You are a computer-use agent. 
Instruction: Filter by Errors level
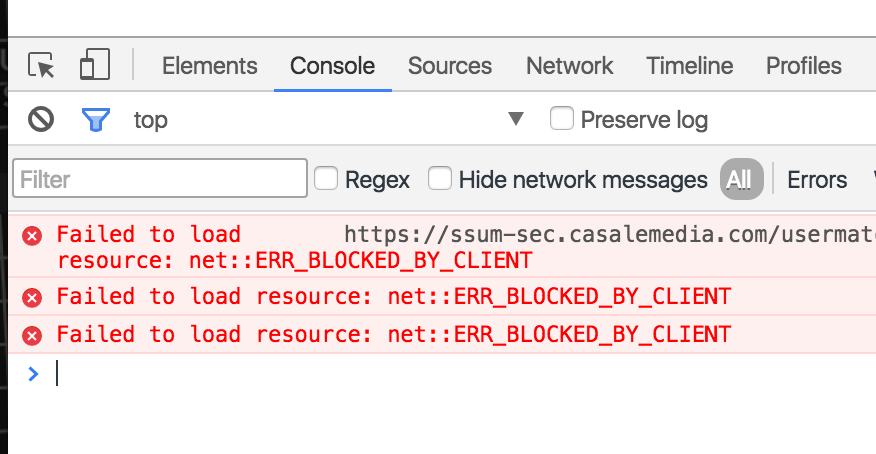point(817,180)
